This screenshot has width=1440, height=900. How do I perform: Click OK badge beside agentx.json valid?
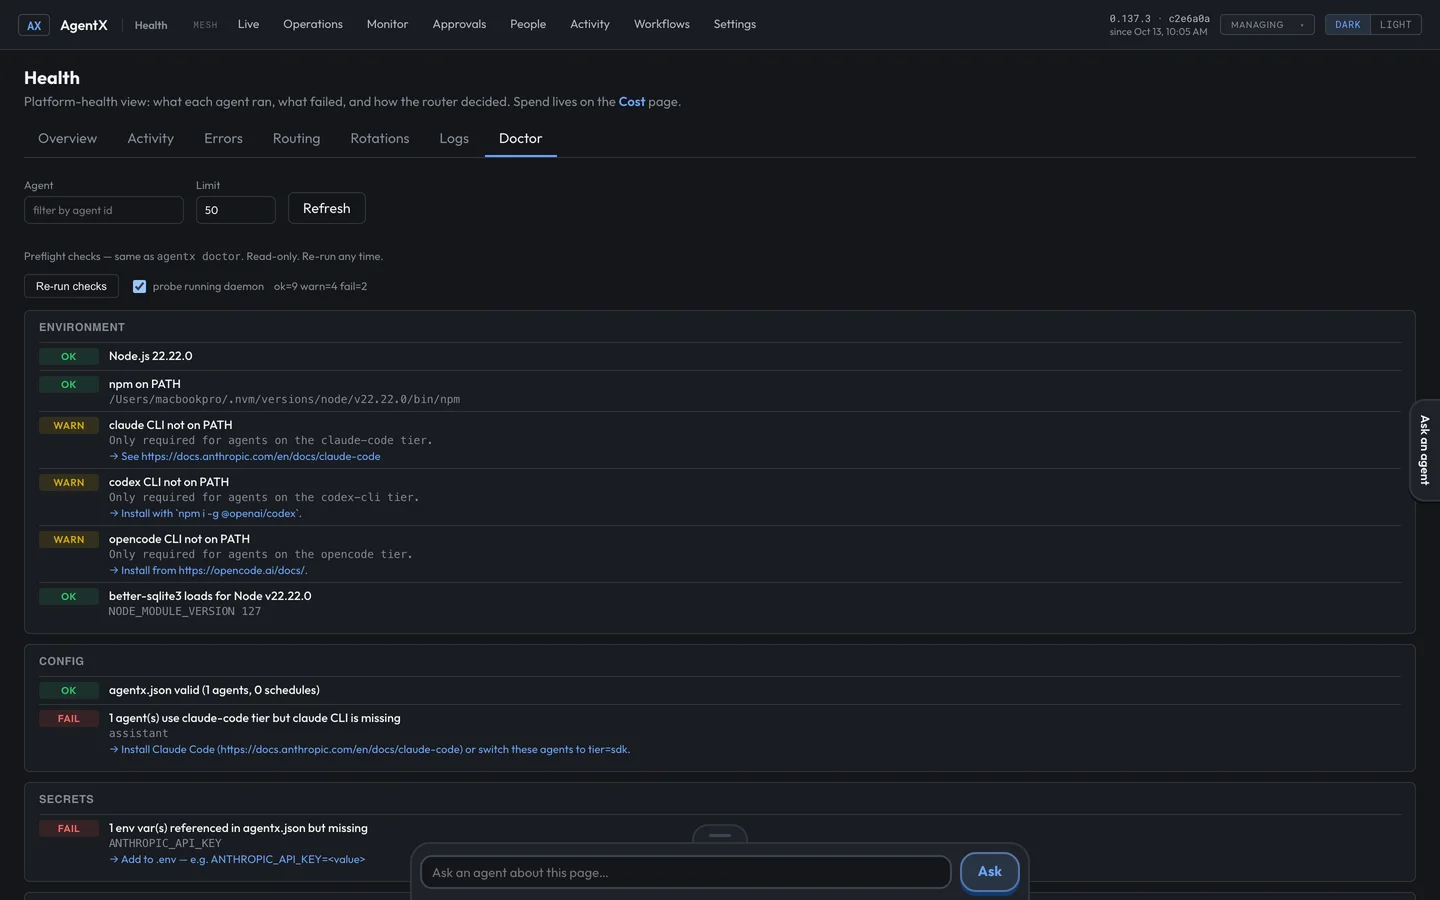[x=69, y=691]
